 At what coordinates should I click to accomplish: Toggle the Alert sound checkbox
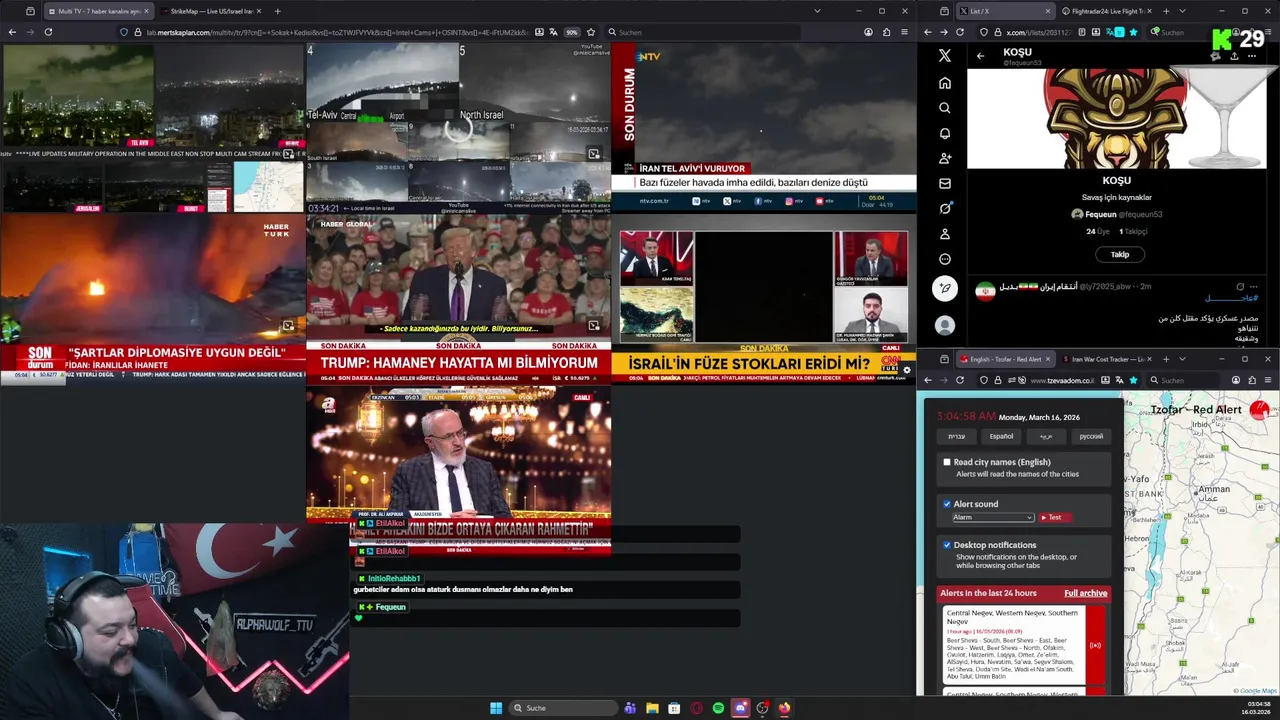(947, 504)
